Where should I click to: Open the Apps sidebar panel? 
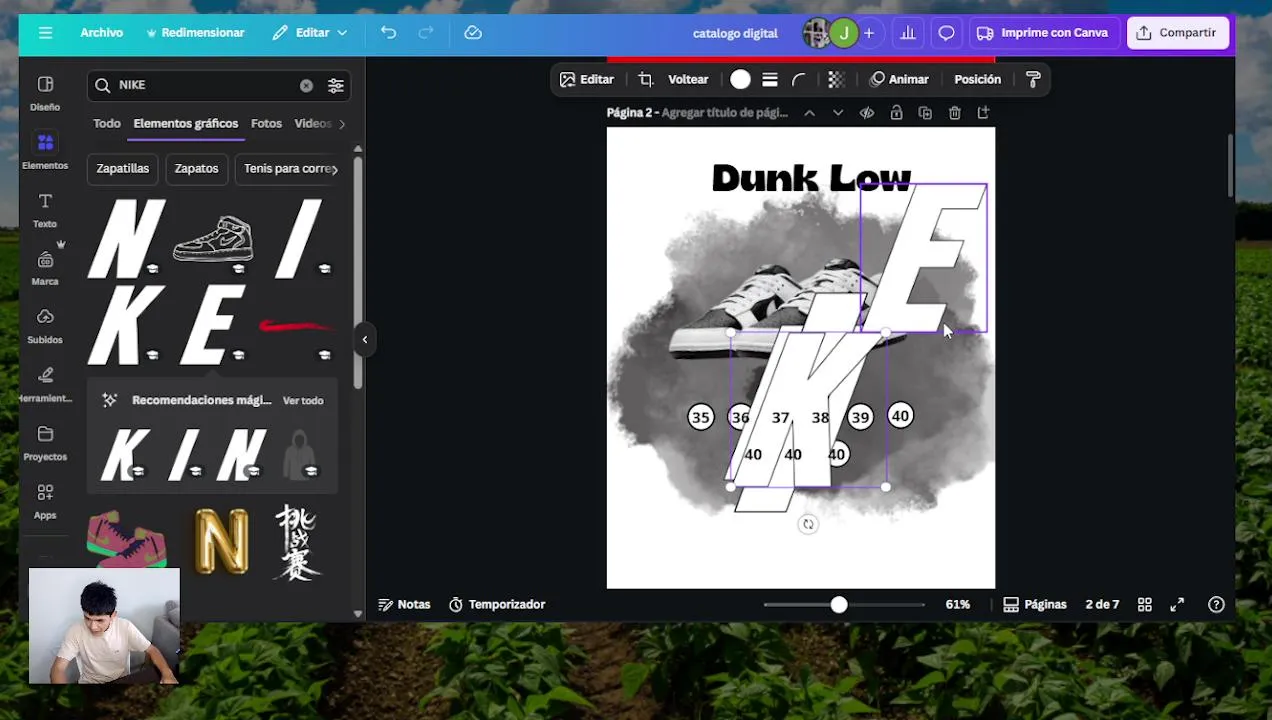(x=45, y=501)
